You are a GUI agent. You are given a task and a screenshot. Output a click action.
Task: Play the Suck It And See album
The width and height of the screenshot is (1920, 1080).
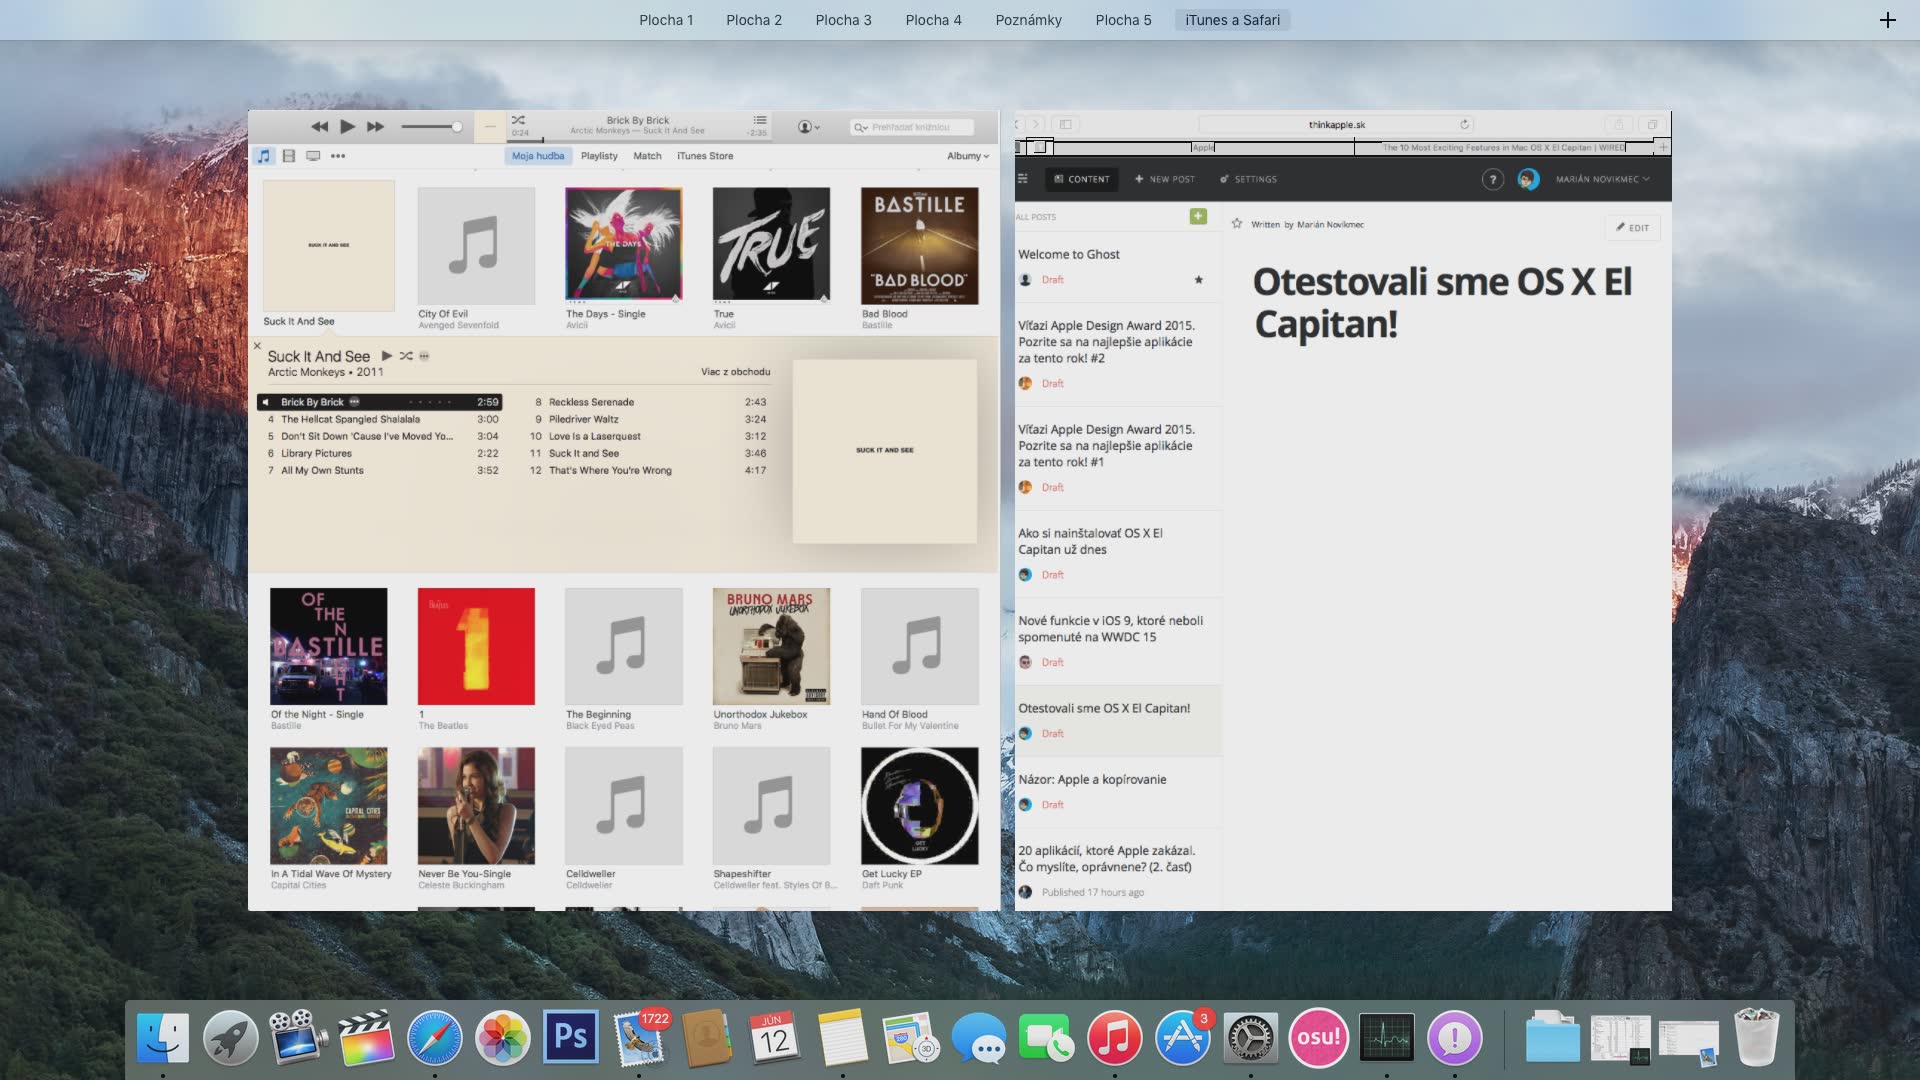pos(387,356)
